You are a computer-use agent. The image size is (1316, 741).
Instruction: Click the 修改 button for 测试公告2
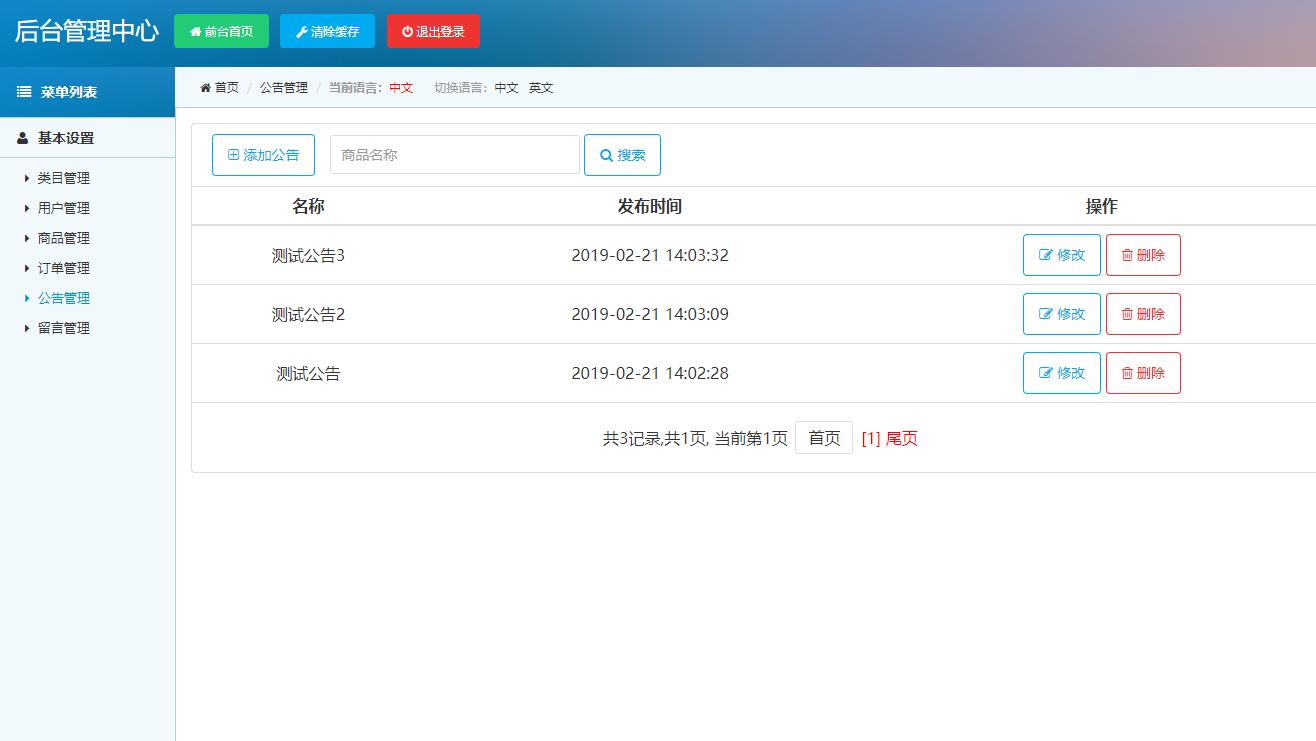[x=1061, y=314]
